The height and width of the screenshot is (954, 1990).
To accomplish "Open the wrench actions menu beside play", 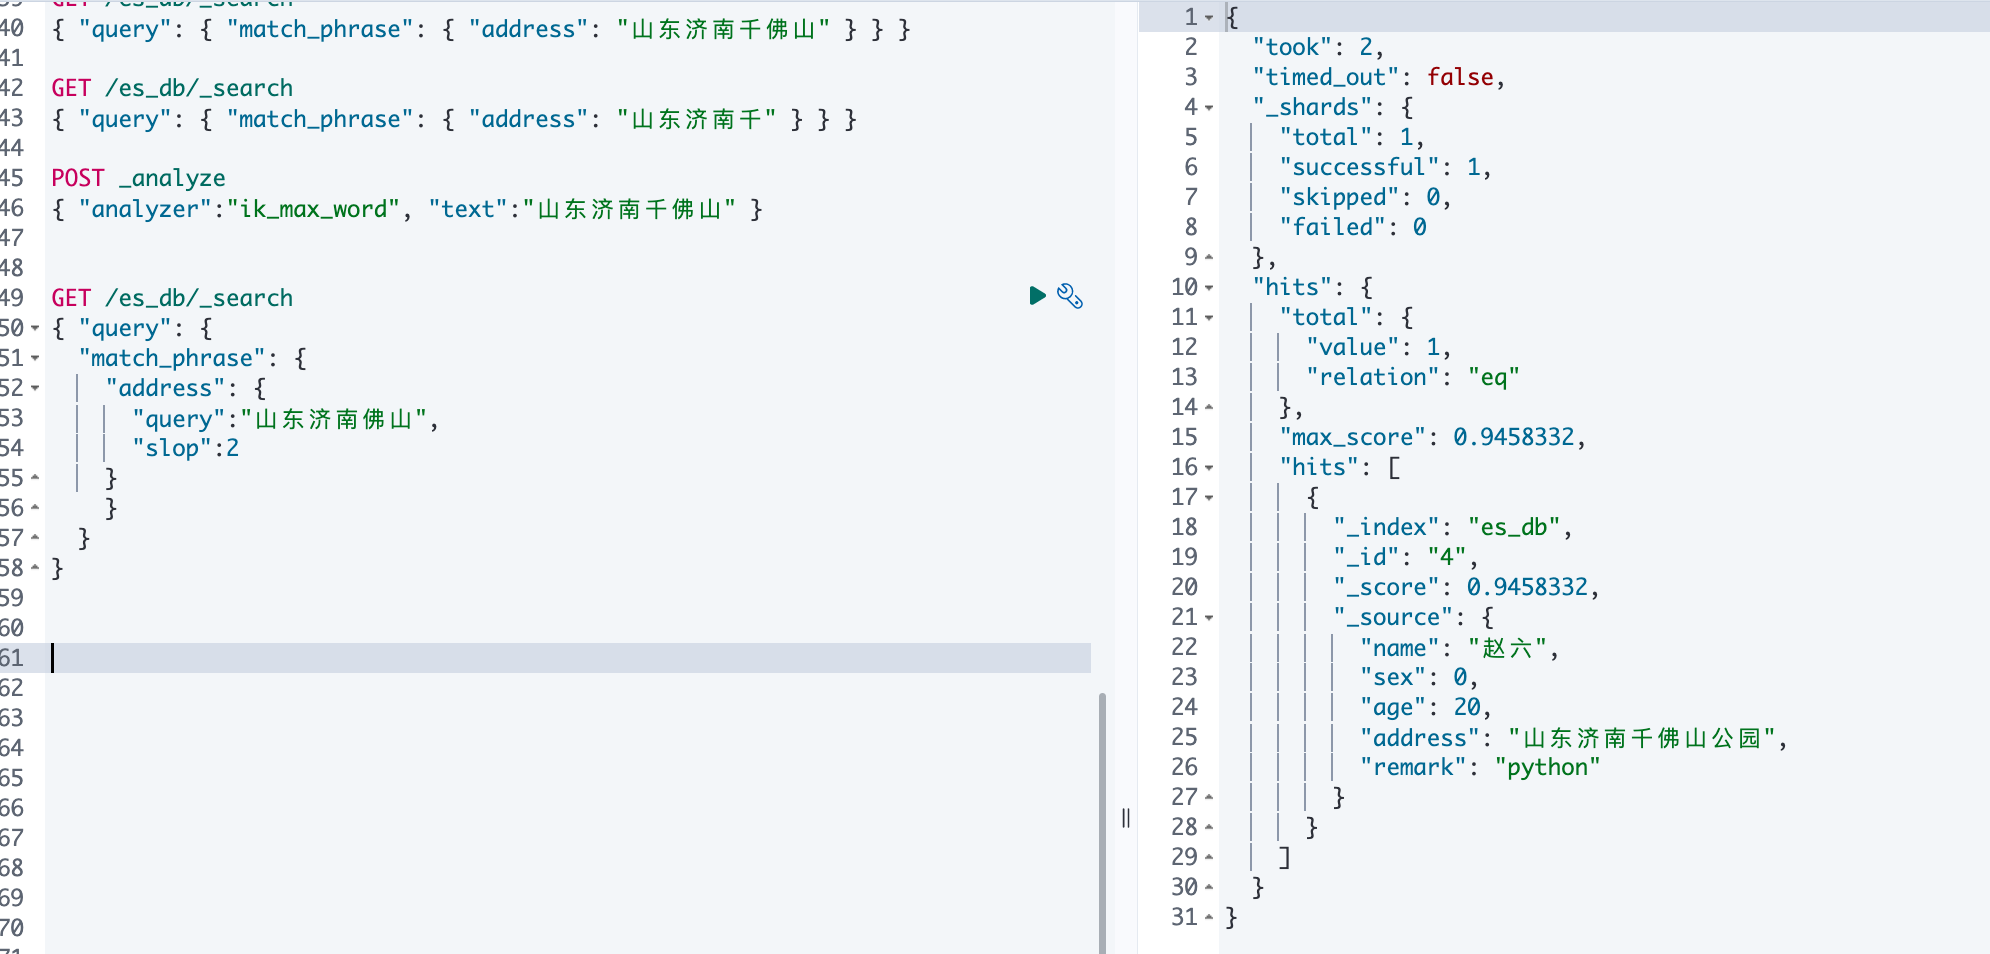I will pos(1070,296).
